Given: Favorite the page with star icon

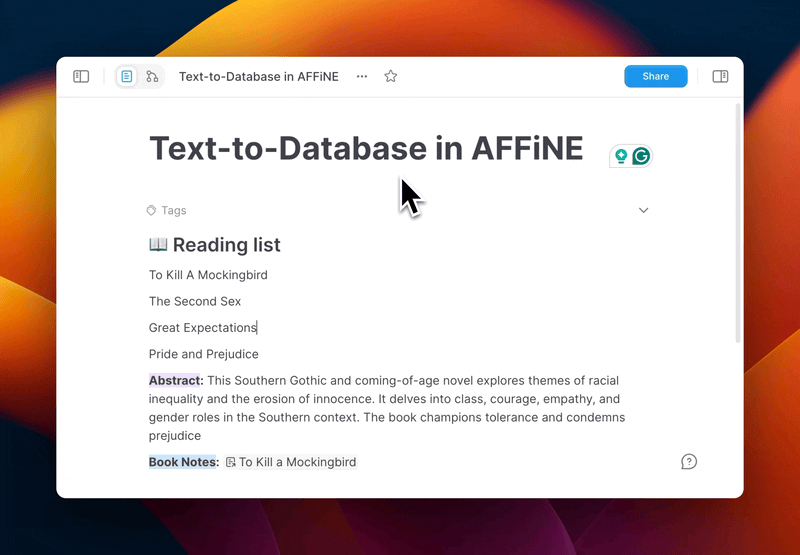Looking at the screenshot, I should click(x=391, y=77).
